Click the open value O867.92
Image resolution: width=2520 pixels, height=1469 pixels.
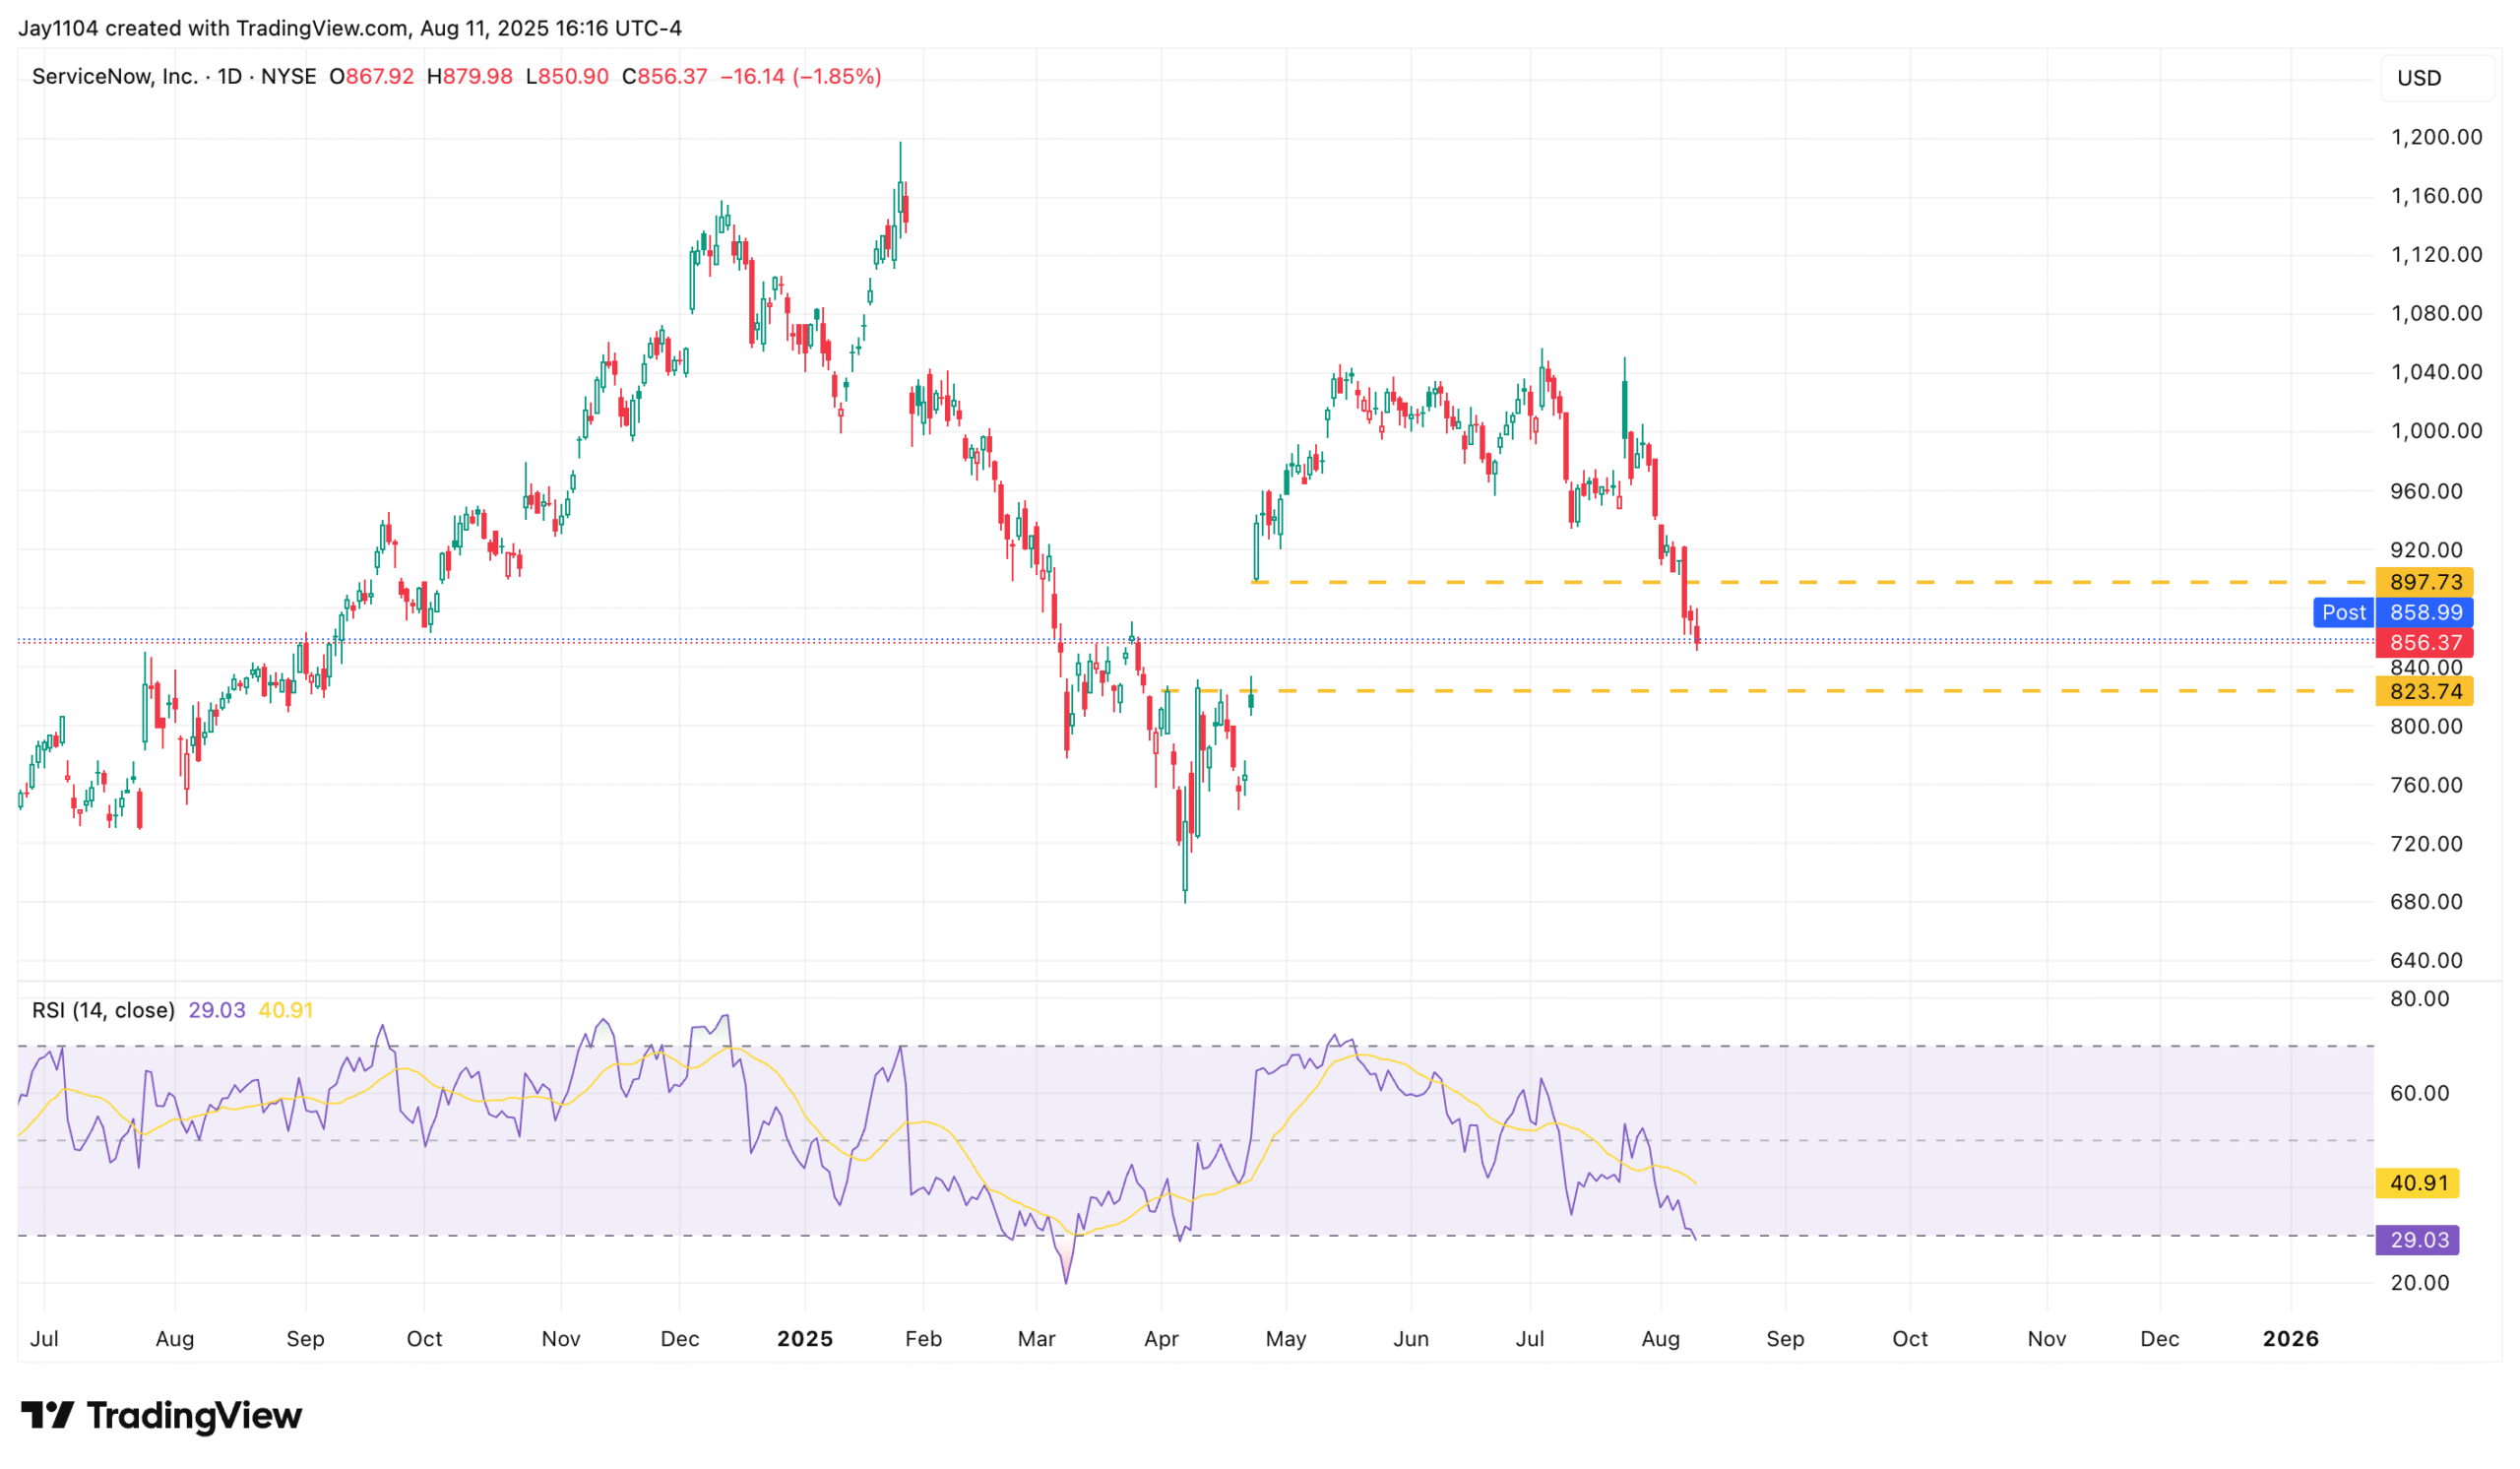tap(371, 77)
